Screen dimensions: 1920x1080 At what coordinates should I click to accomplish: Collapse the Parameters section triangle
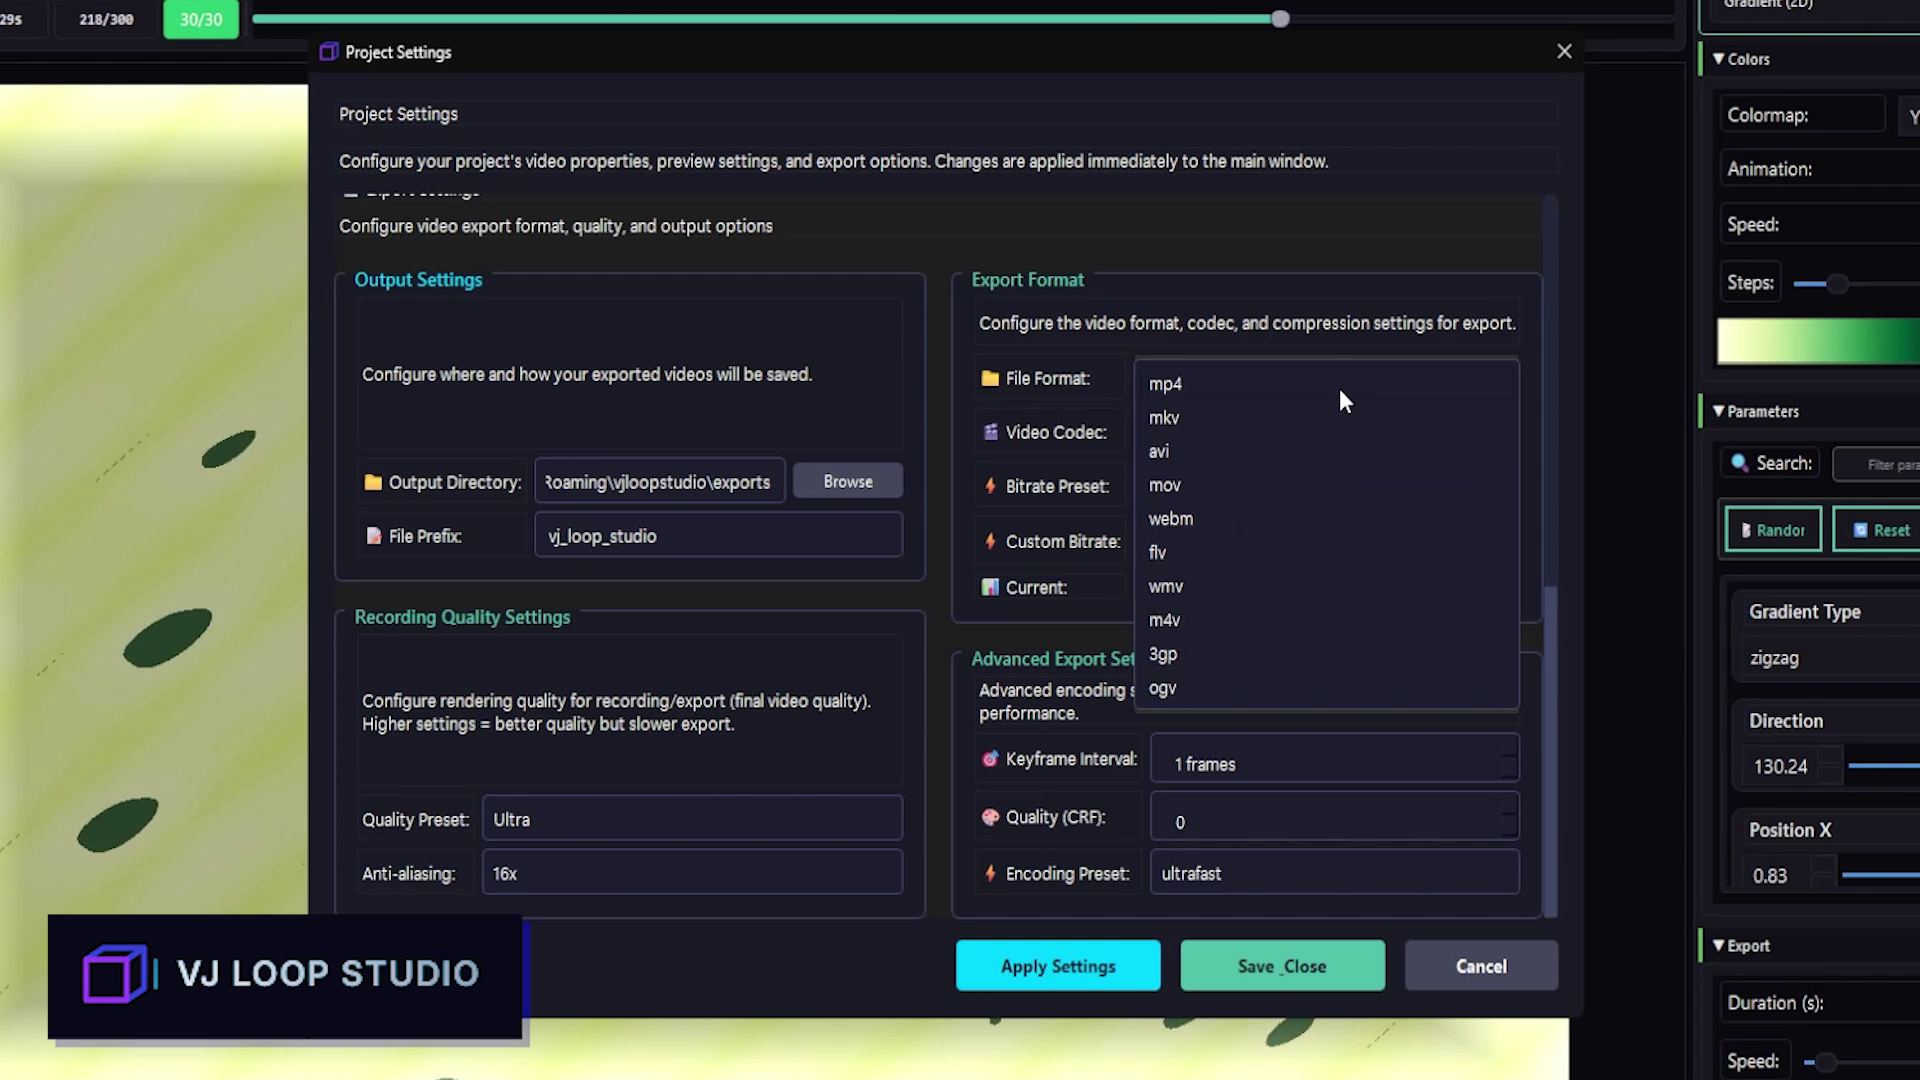tap(1718, 411)
